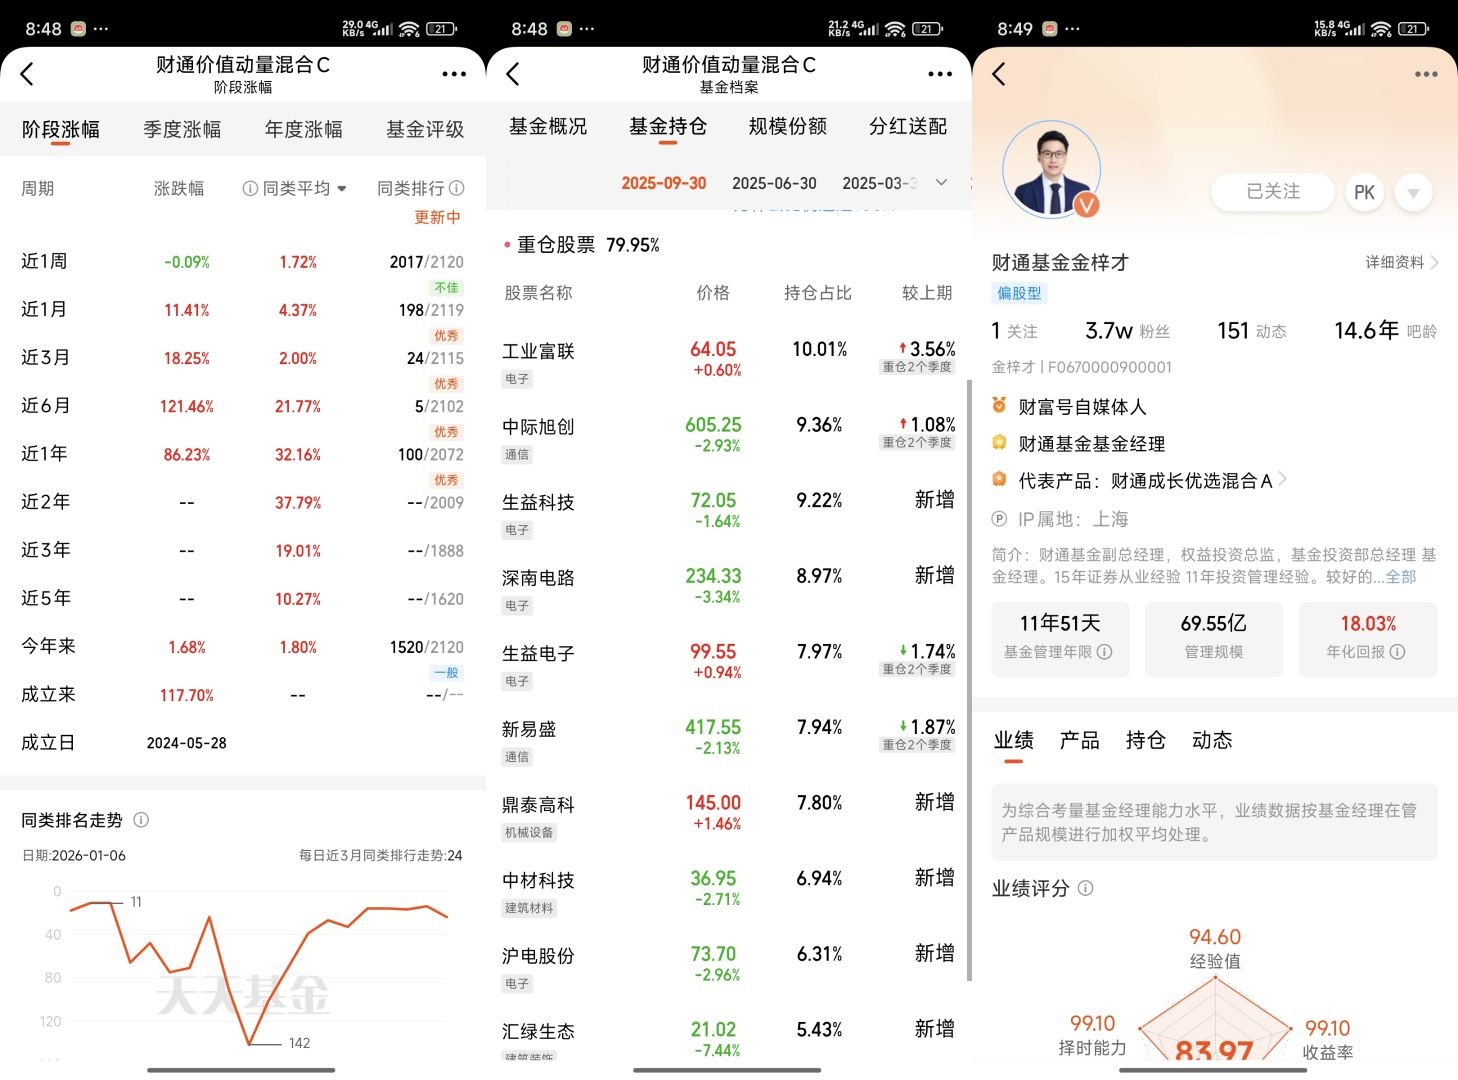This screenshot has width=1458, height=1080.
Task: Open the 新易盛 stock row
Action: (728, 741)
